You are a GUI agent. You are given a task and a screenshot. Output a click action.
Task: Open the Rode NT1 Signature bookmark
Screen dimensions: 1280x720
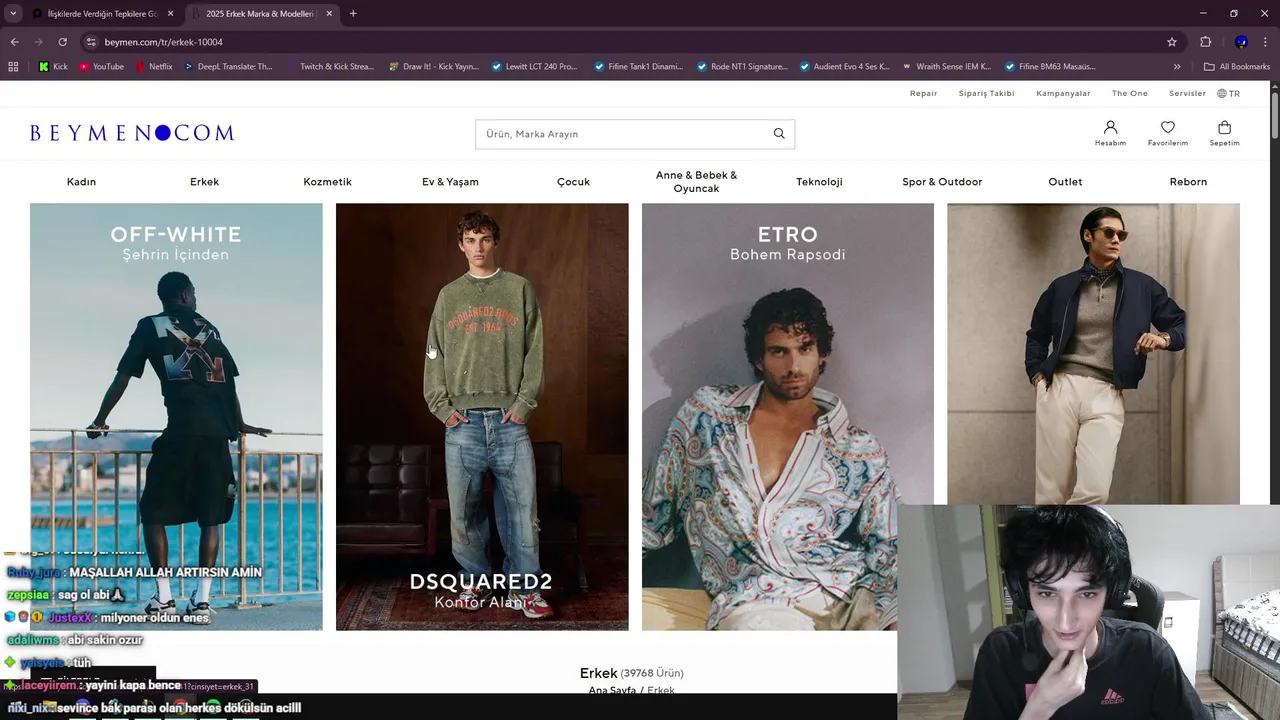click(x=741, y=67)
